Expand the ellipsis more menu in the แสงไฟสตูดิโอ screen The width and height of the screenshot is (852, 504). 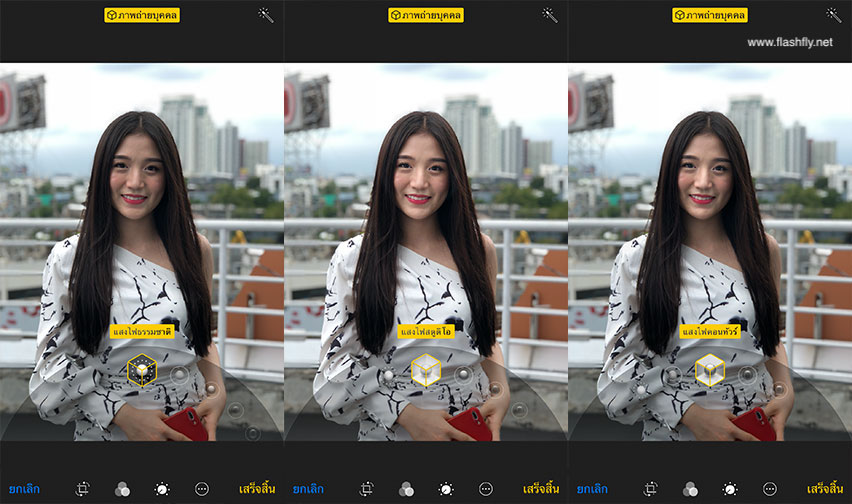pos(486,489)
